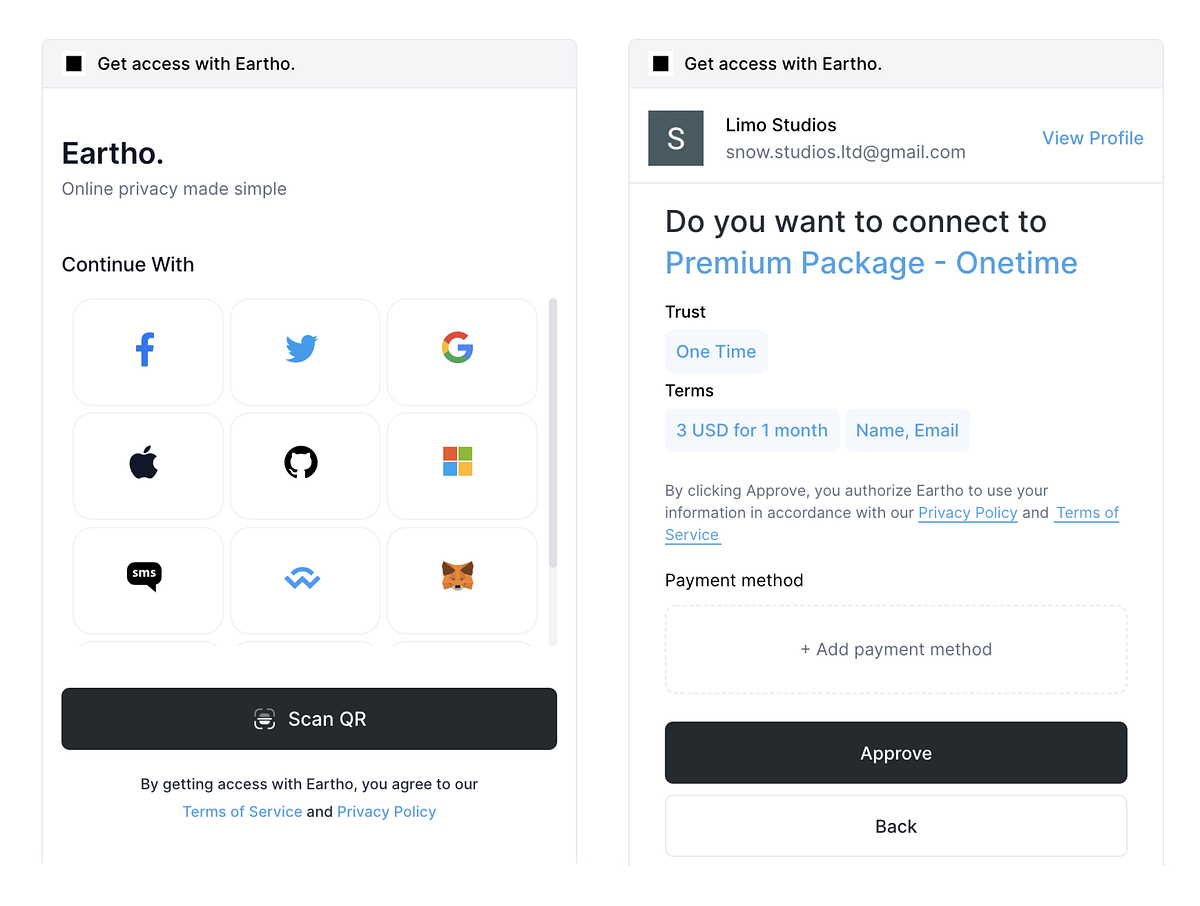Select the Twitter login option
This screenshot has width=1200, height=906.
[x=304, y=351]
